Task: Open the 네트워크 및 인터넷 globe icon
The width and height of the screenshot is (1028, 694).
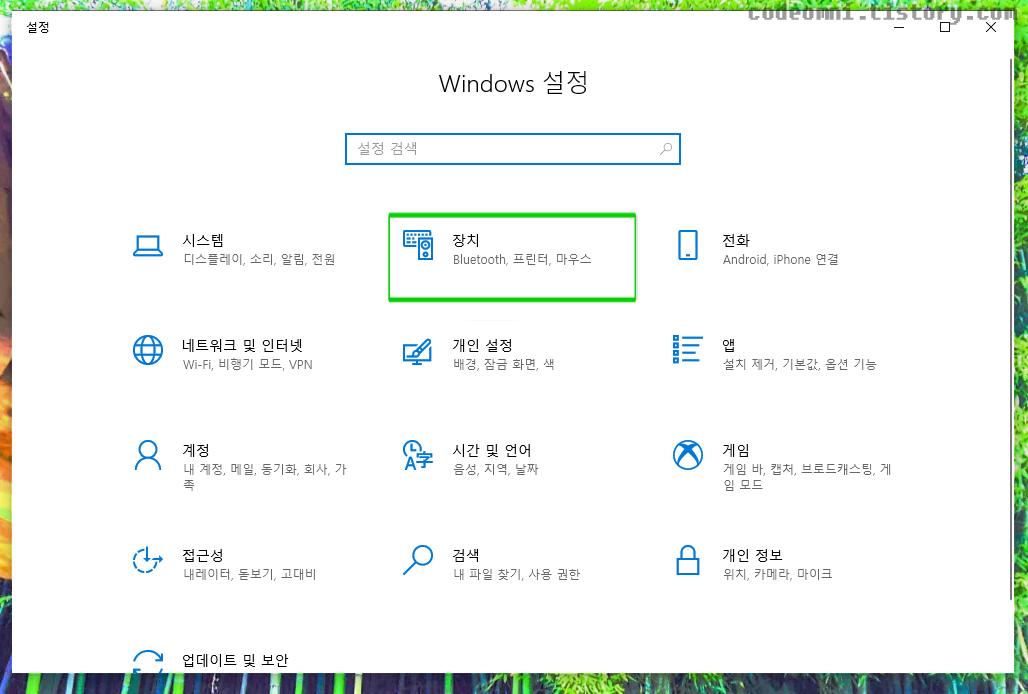Action: 148,350
